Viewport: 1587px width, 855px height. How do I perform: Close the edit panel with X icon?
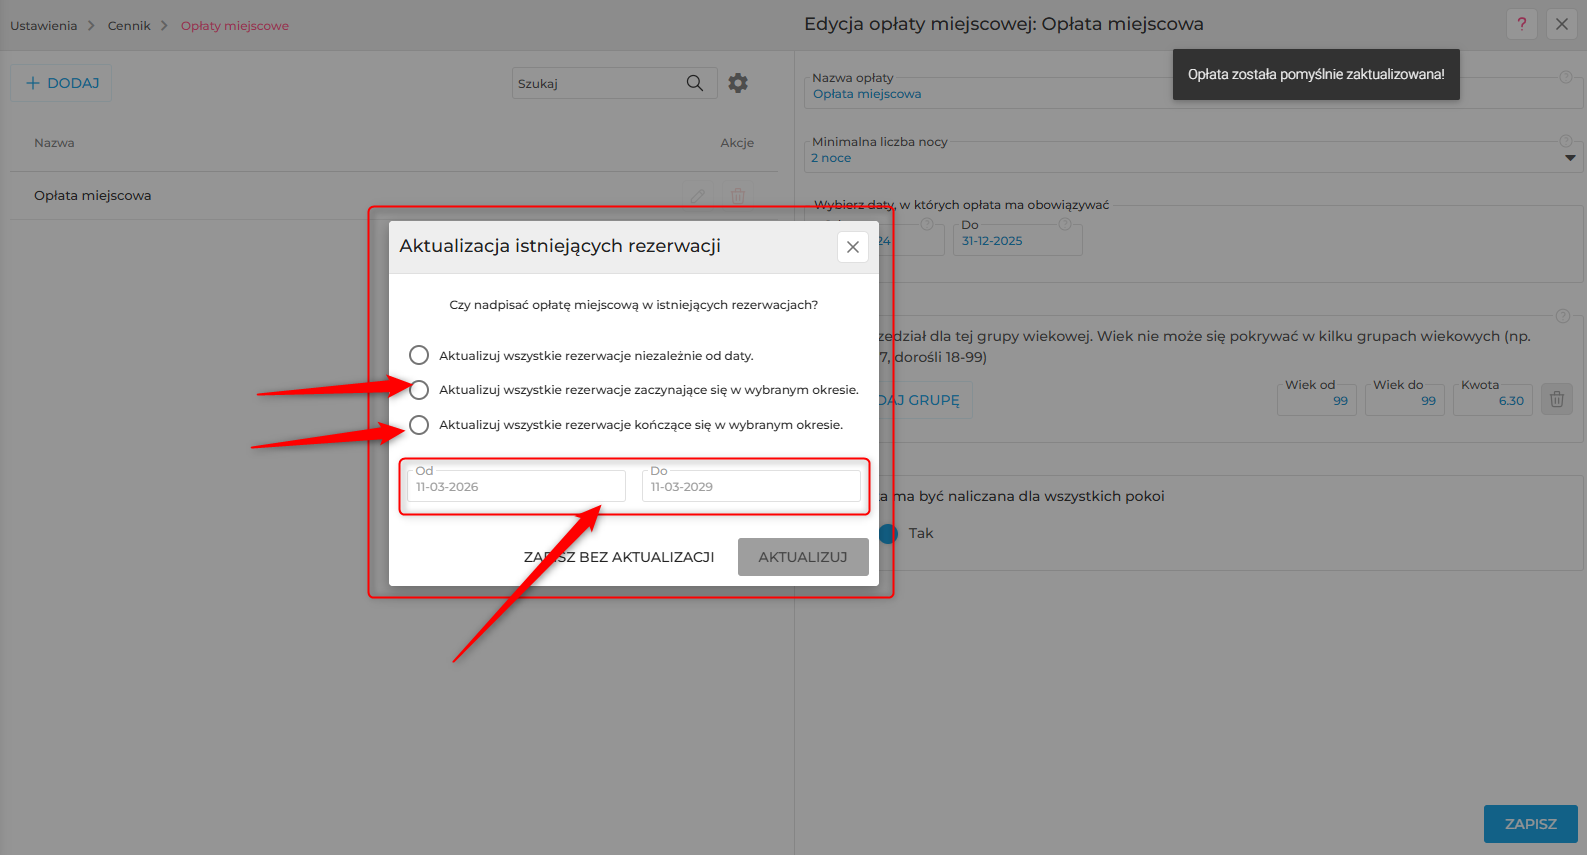point(1562,24)
